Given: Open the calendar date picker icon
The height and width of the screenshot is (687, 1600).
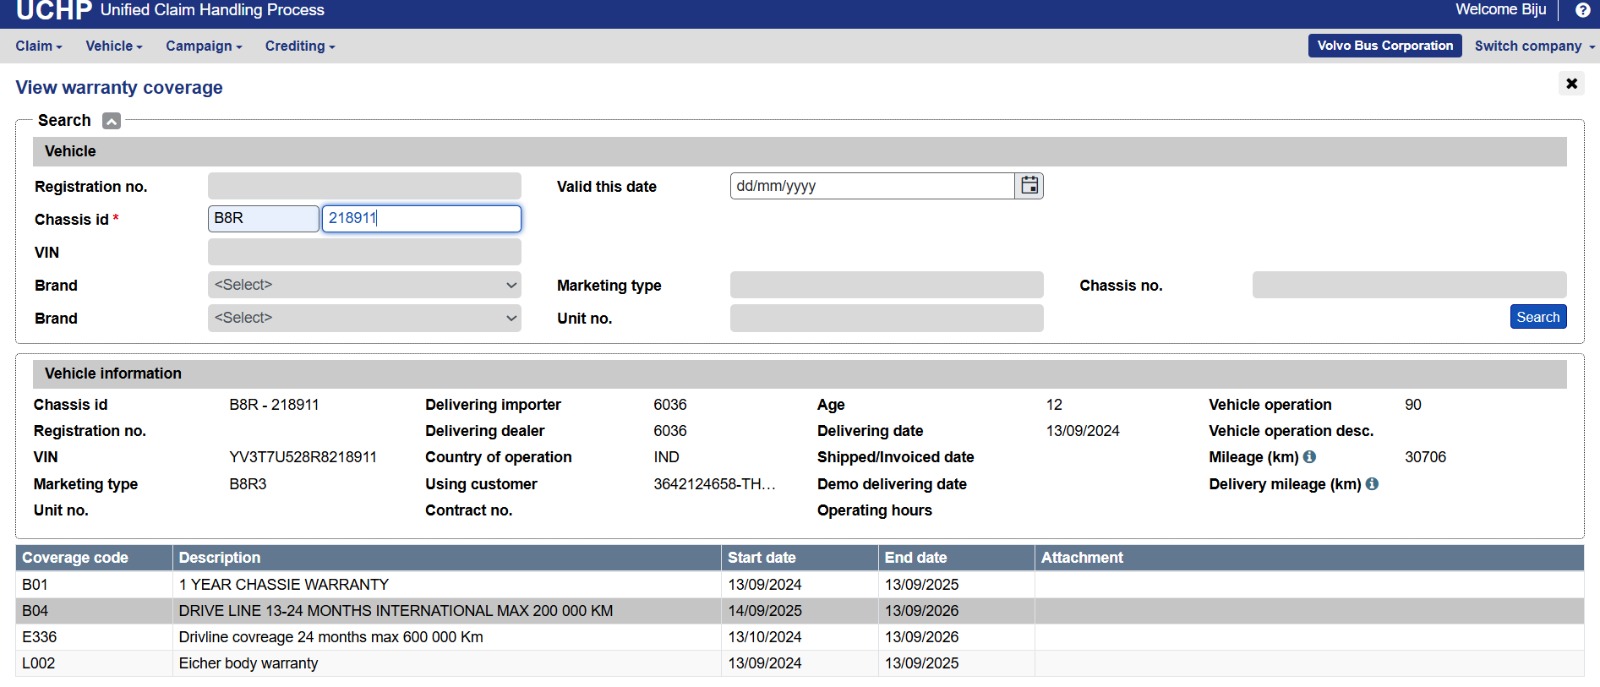Looking at the screenshot, I should coord(1029,186).
